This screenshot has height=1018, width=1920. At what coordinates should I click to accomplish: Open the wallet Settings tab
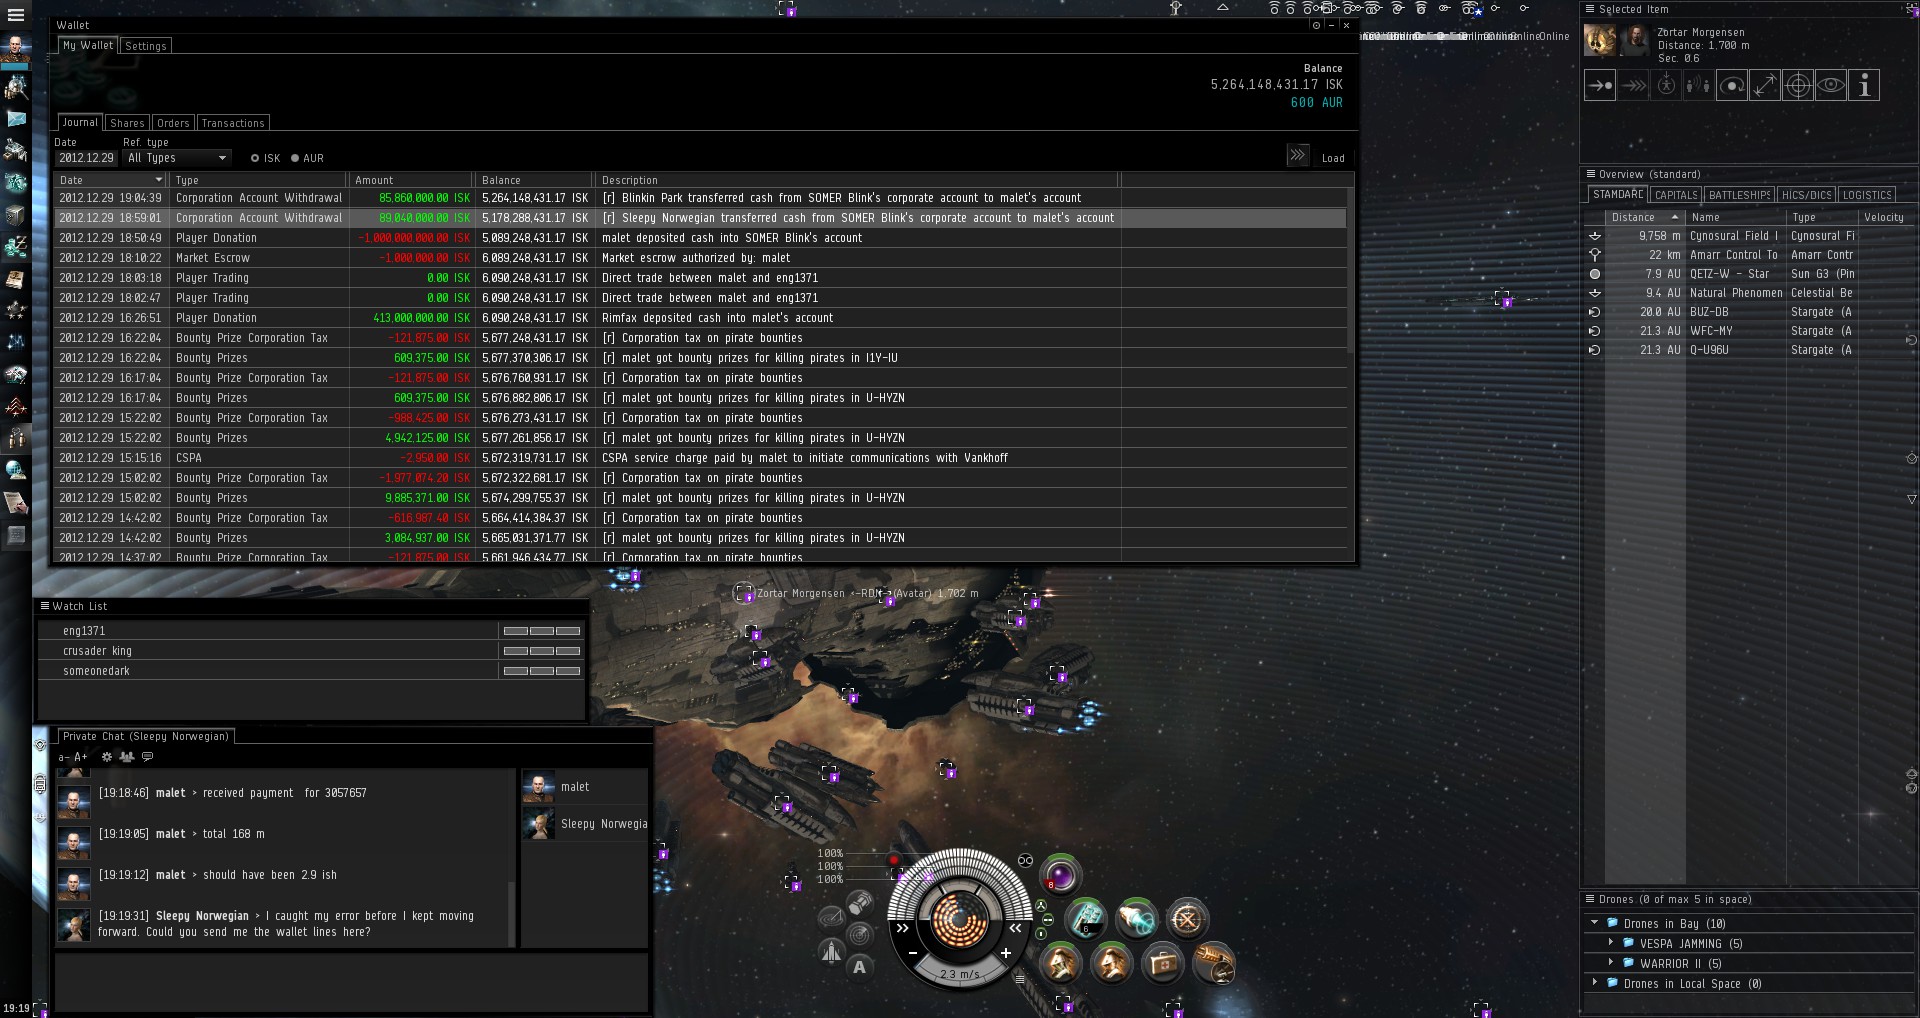pyautogui.click(x=146, y=46)
